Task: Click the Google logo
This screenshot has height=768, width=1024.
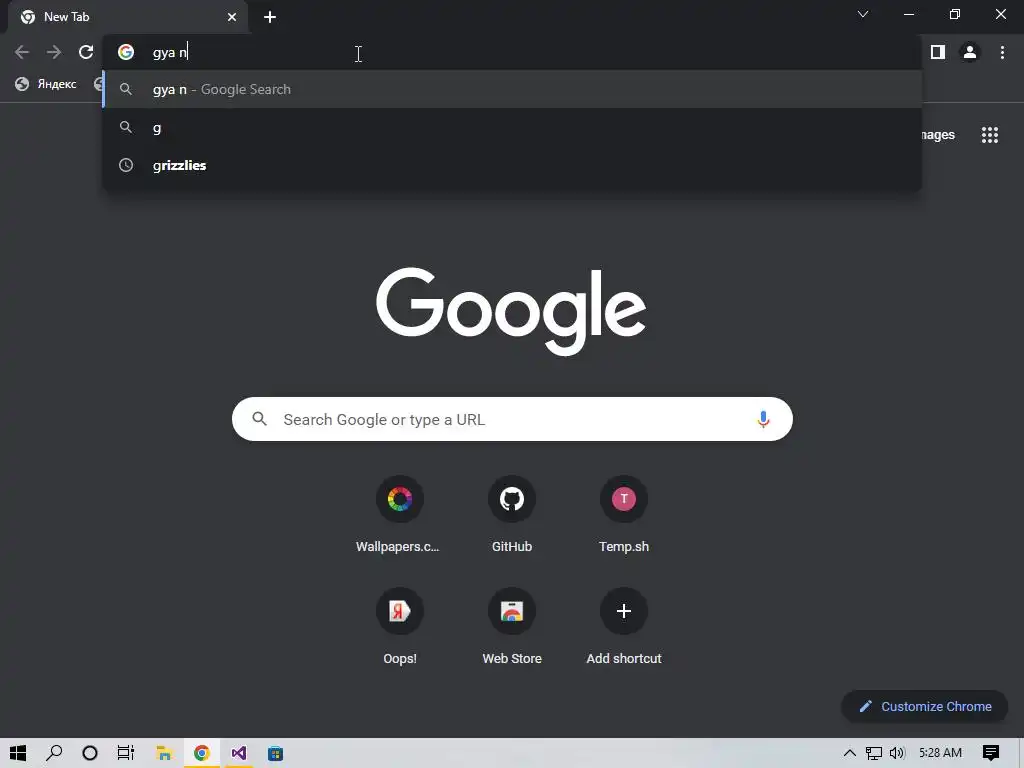Action: pyautogui.click(x=511, y=311)
